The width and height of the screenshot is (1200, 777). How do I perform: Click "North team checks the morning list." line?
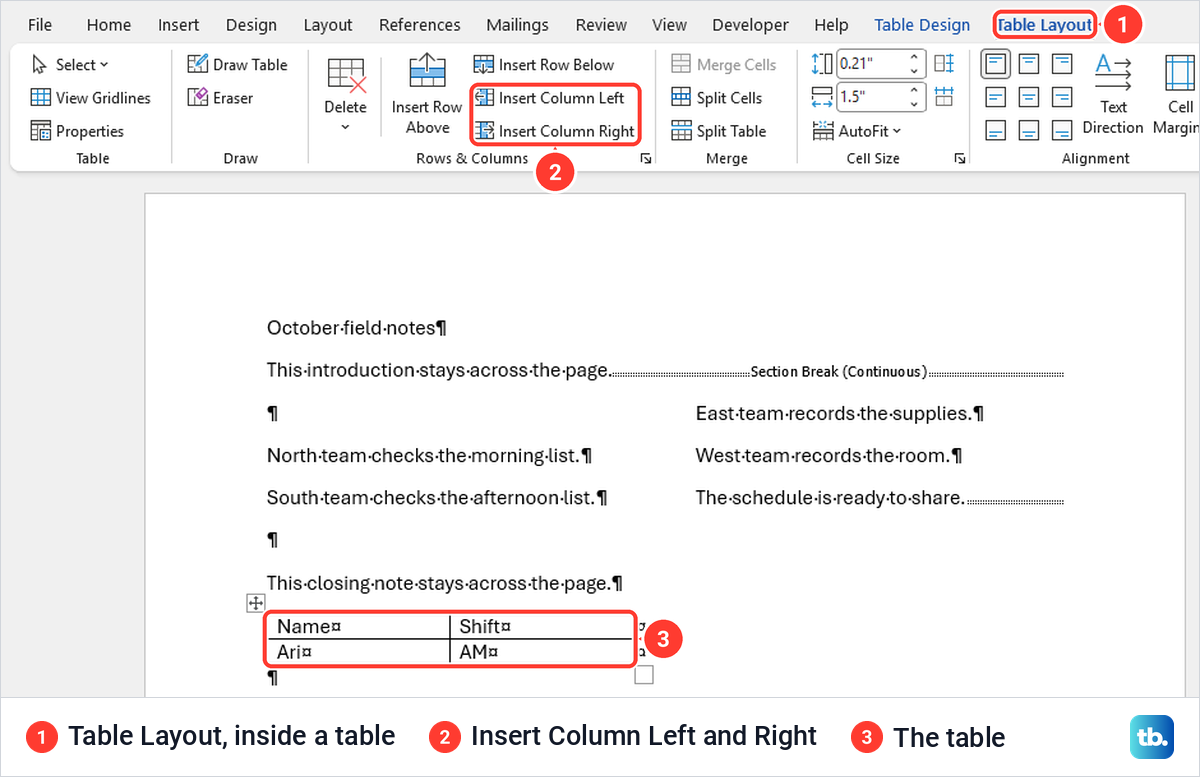click(x=429, y=456)
